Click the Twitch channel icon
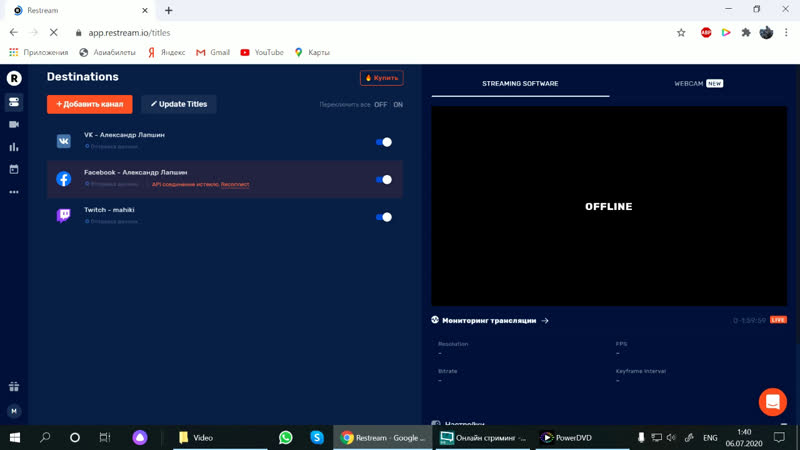The image size is (800, 450). coord(64,216)
